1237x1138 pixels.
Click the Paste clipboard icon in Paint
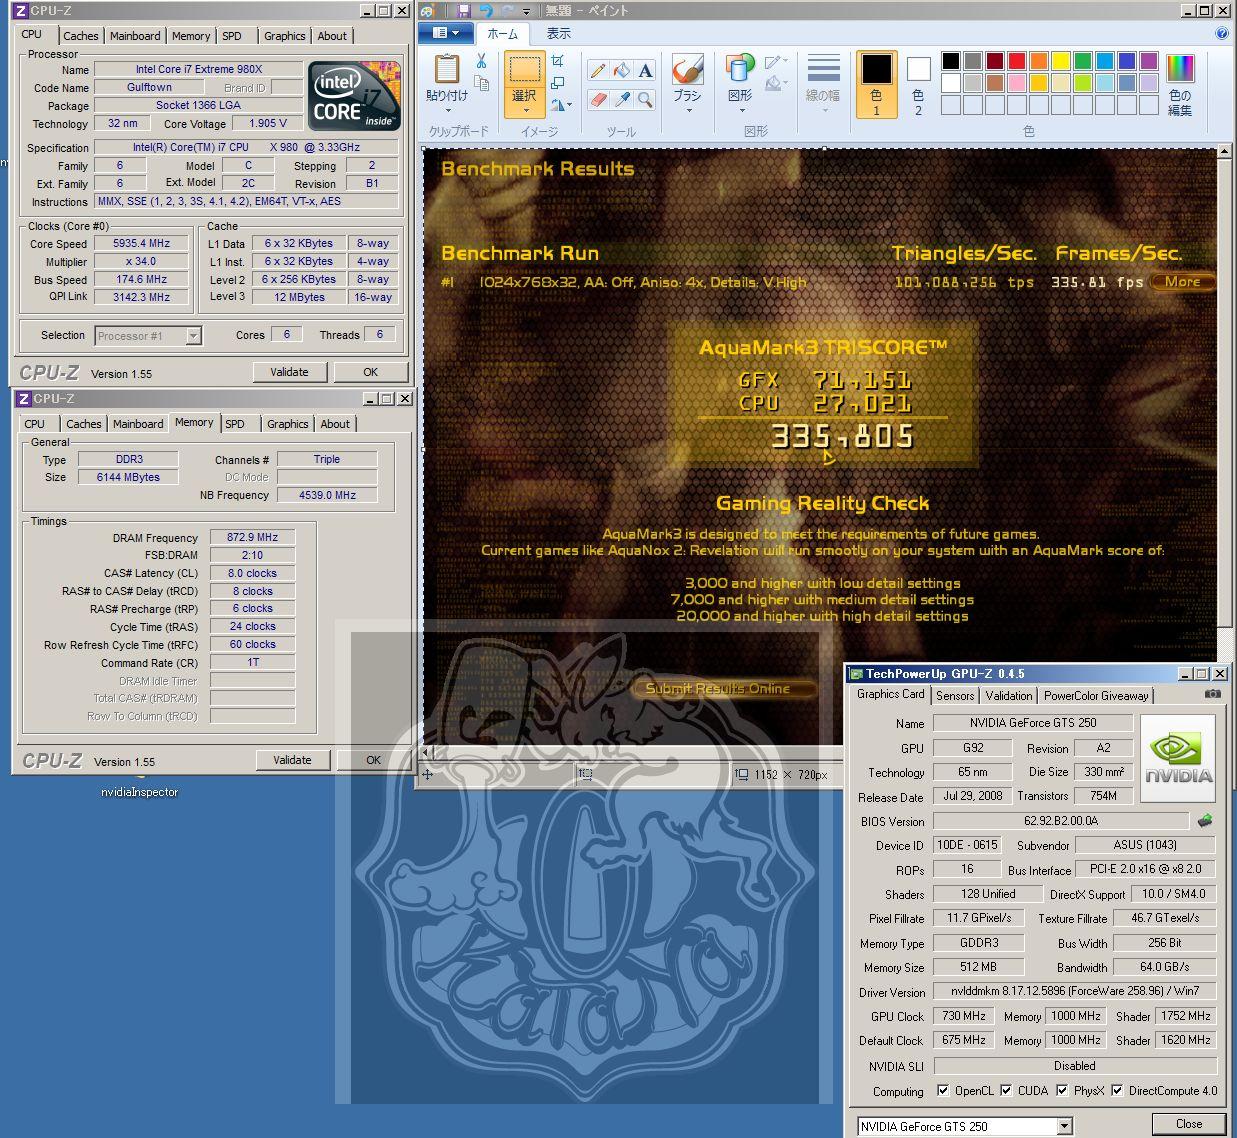point(446,69)
